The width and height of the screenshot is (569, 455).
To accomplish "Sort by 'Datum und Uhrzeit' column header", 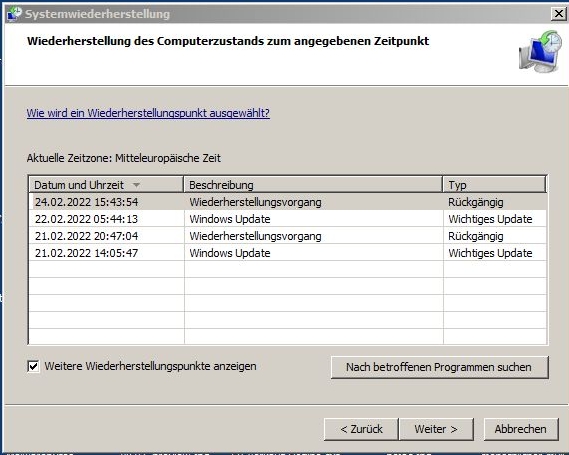I will (x=106, y=185).
